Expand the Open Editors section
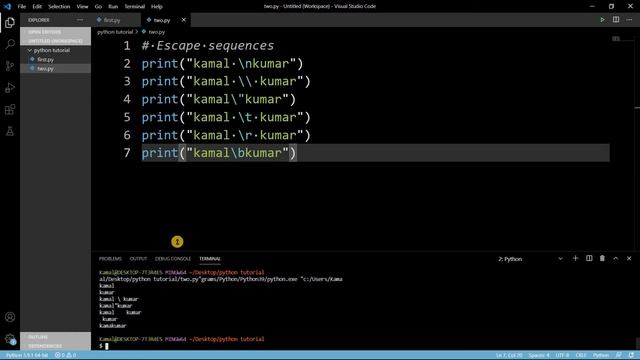The height and width of the screenshot is (360, 640). (x=56, y=32)
